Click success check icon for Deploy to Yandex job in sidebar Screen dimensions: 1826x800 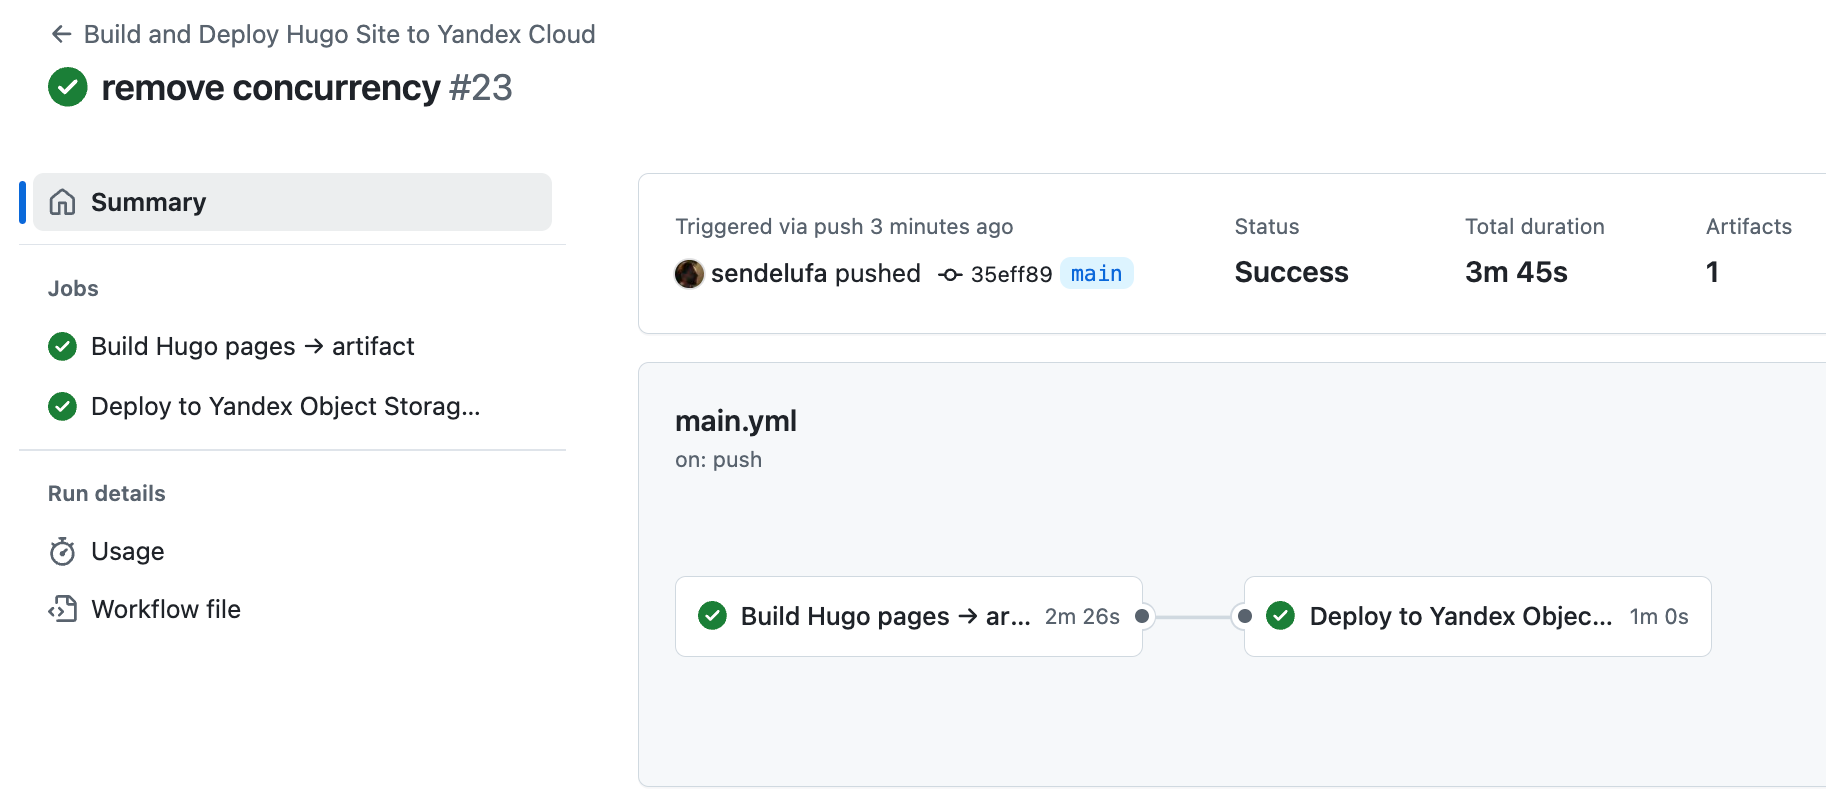tap(62, 406)
